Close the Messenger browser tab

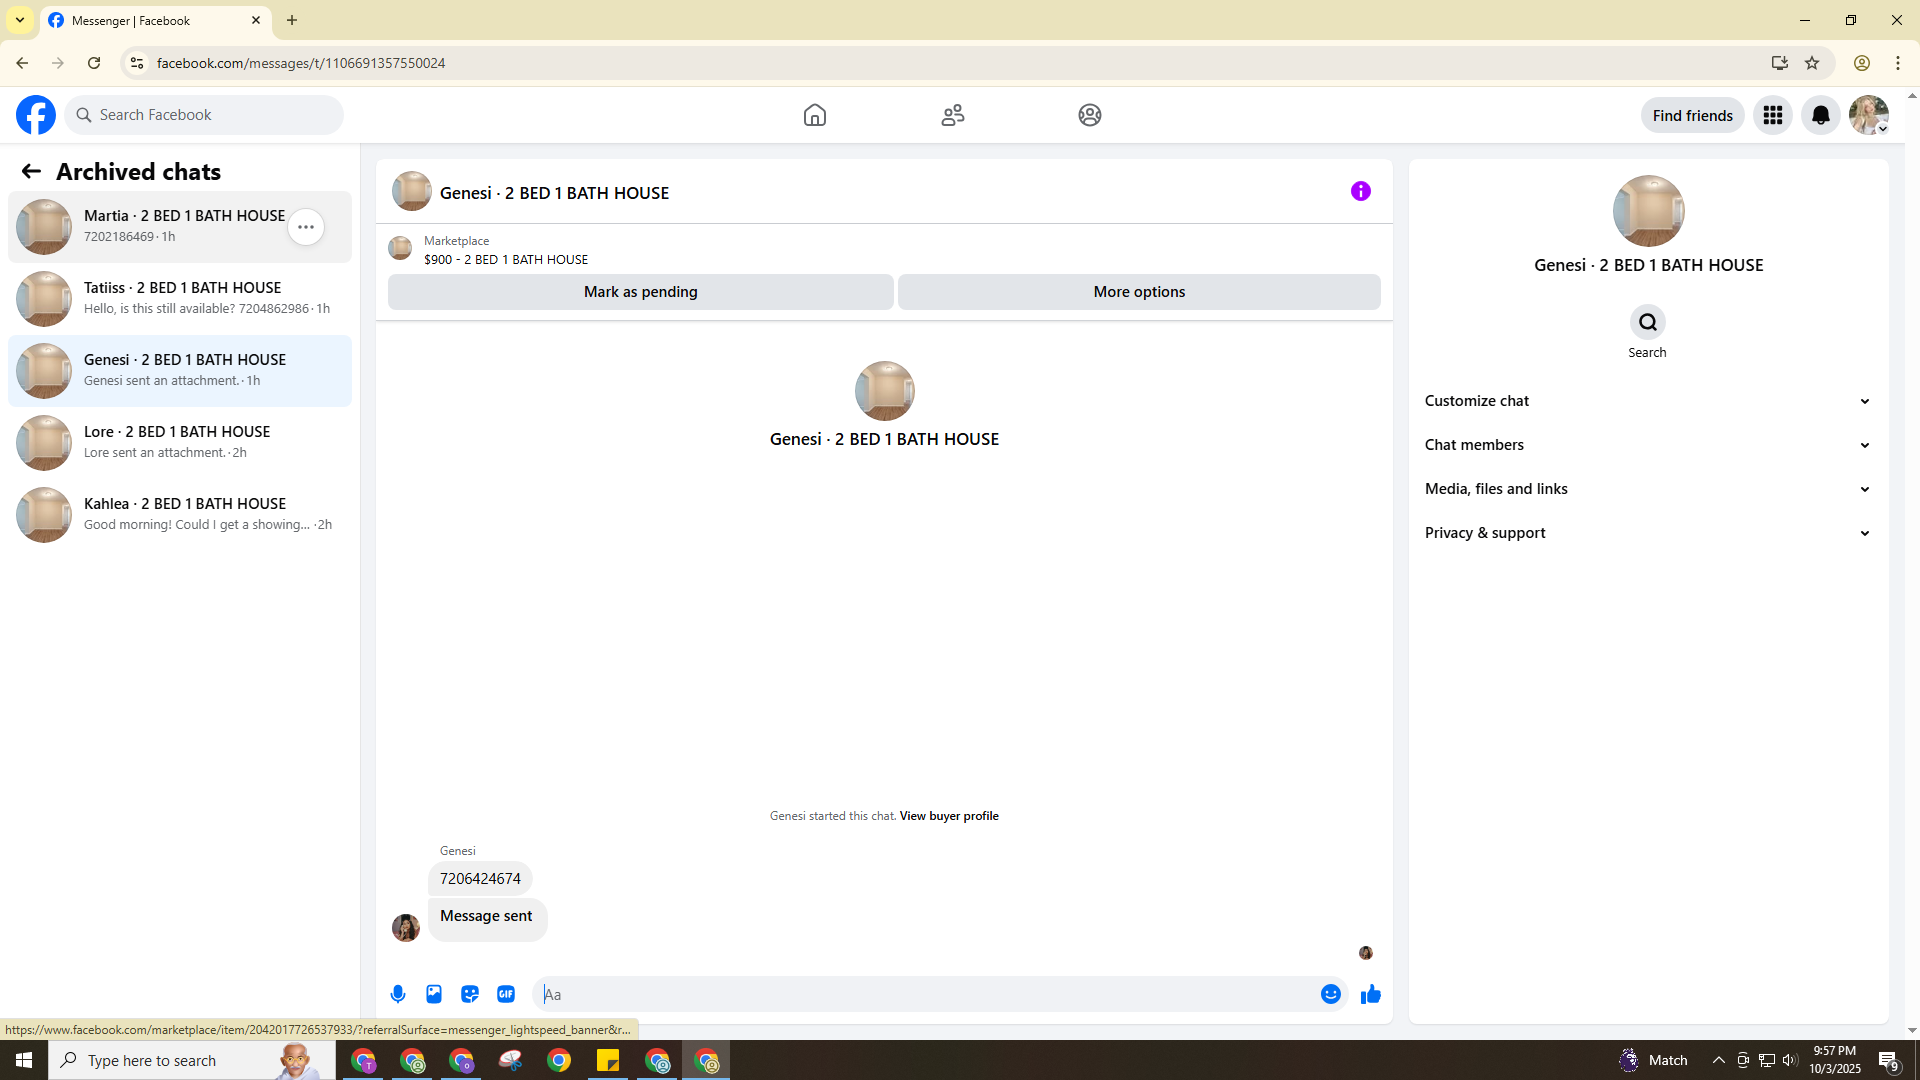tap(256, 20)
